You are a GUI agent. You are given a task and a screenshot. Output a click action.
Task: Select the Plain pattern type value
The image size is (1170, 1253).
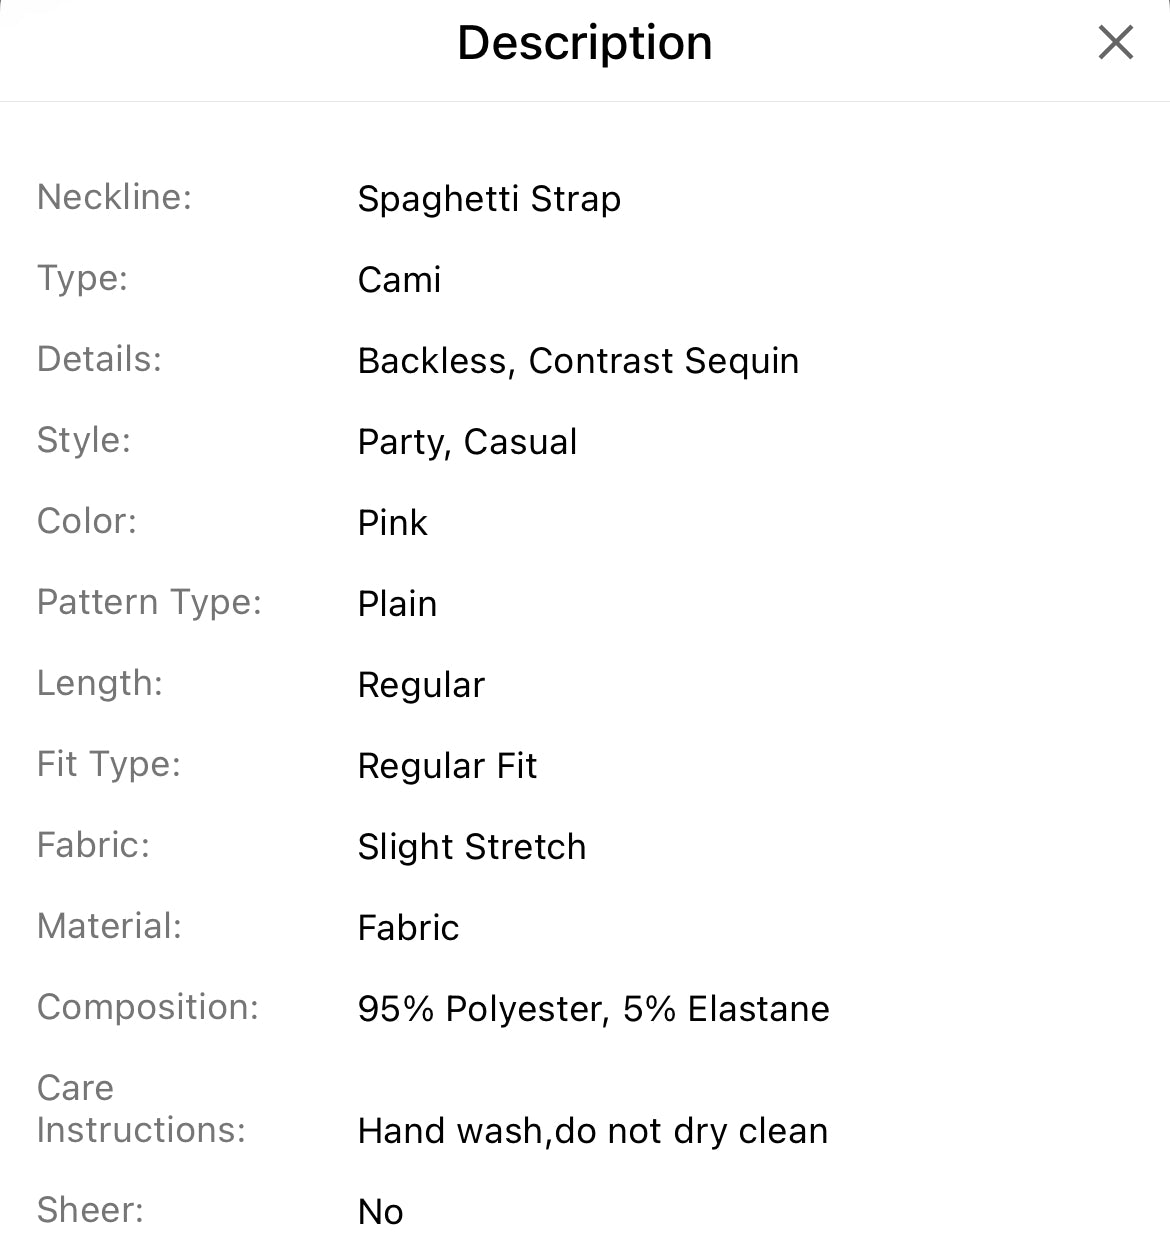(x=397, y=604)
